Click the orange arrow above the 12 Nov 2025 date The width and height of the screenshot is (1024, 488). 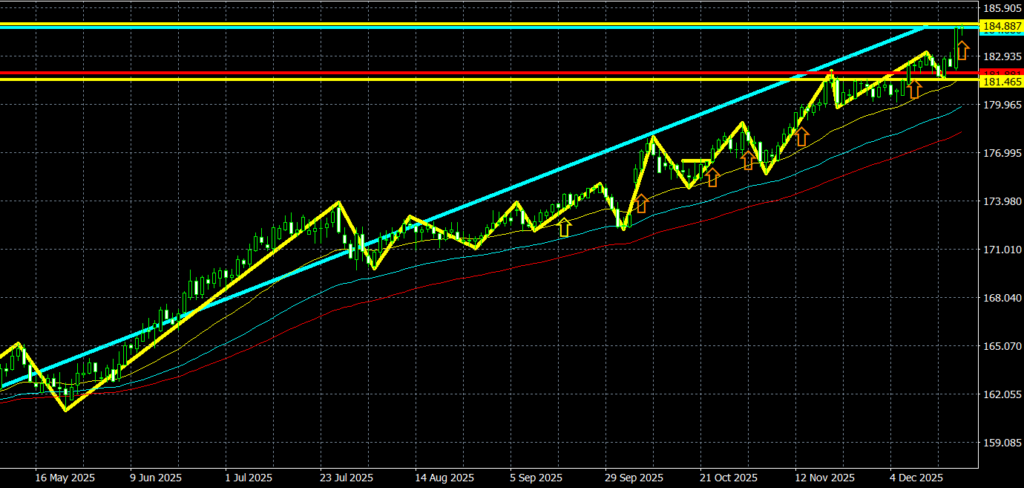pyautogui.click(x=801, y=137)
